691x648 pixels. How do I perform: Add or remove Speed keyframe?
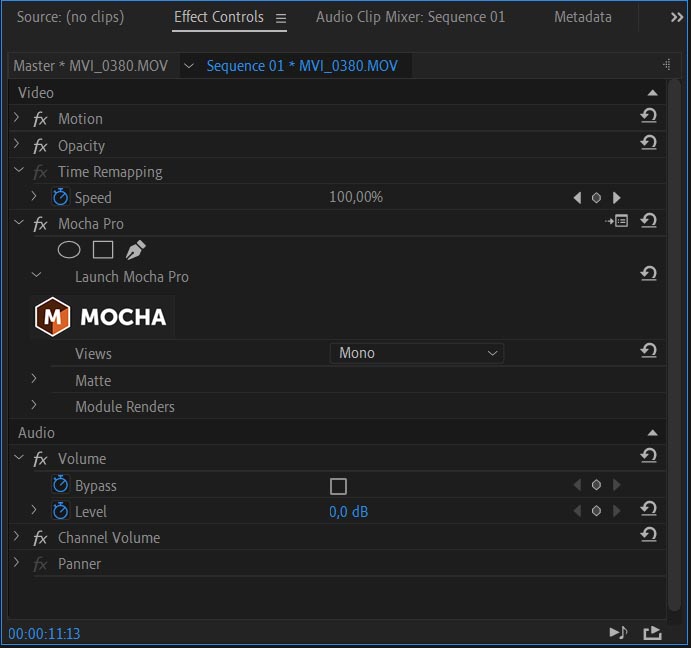point(596,198)
